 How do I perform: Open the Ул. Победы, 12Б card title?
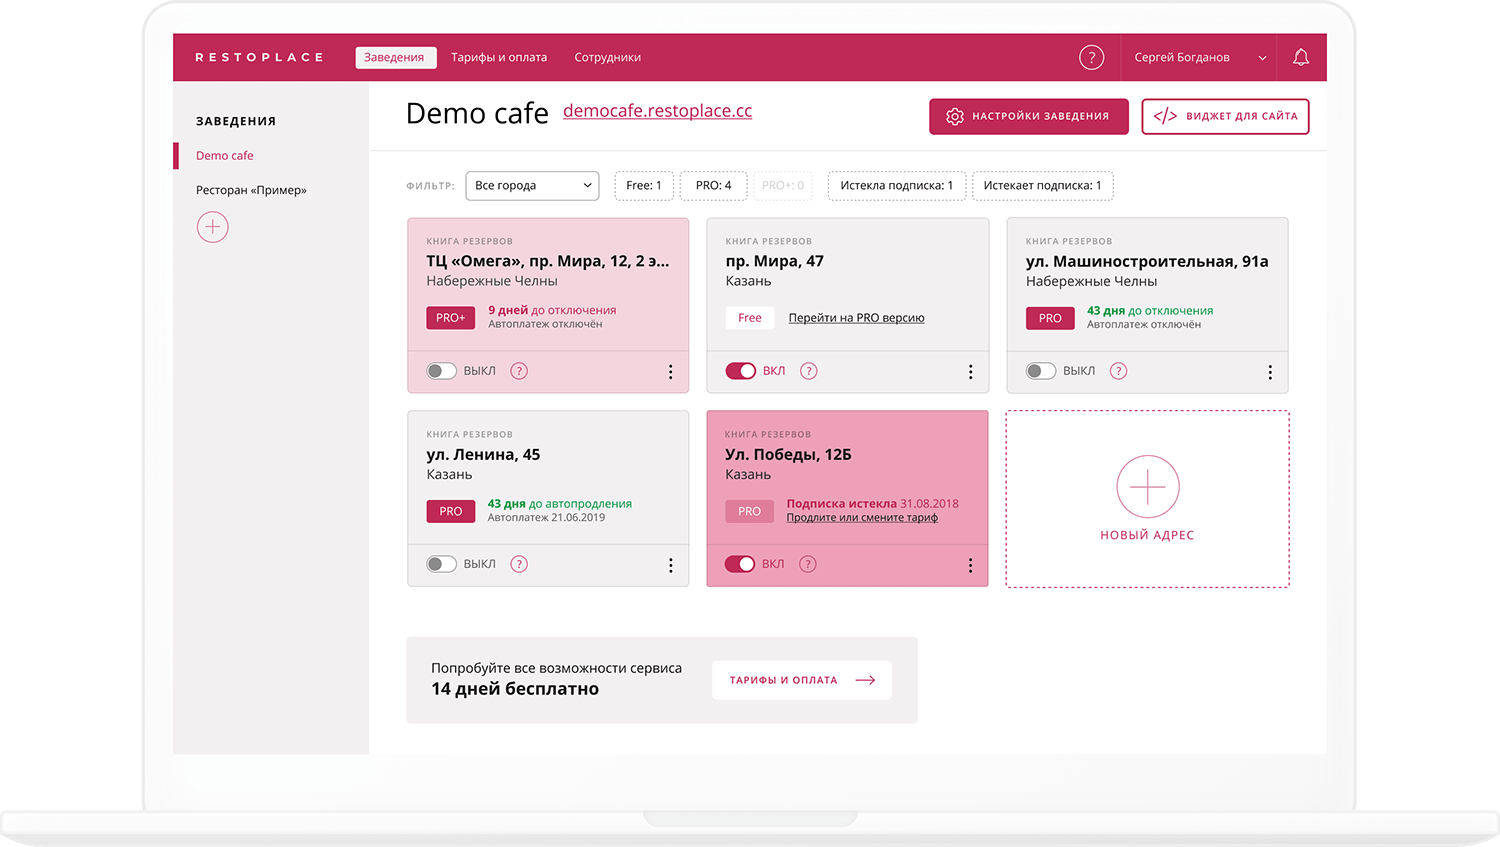(788, 454)
